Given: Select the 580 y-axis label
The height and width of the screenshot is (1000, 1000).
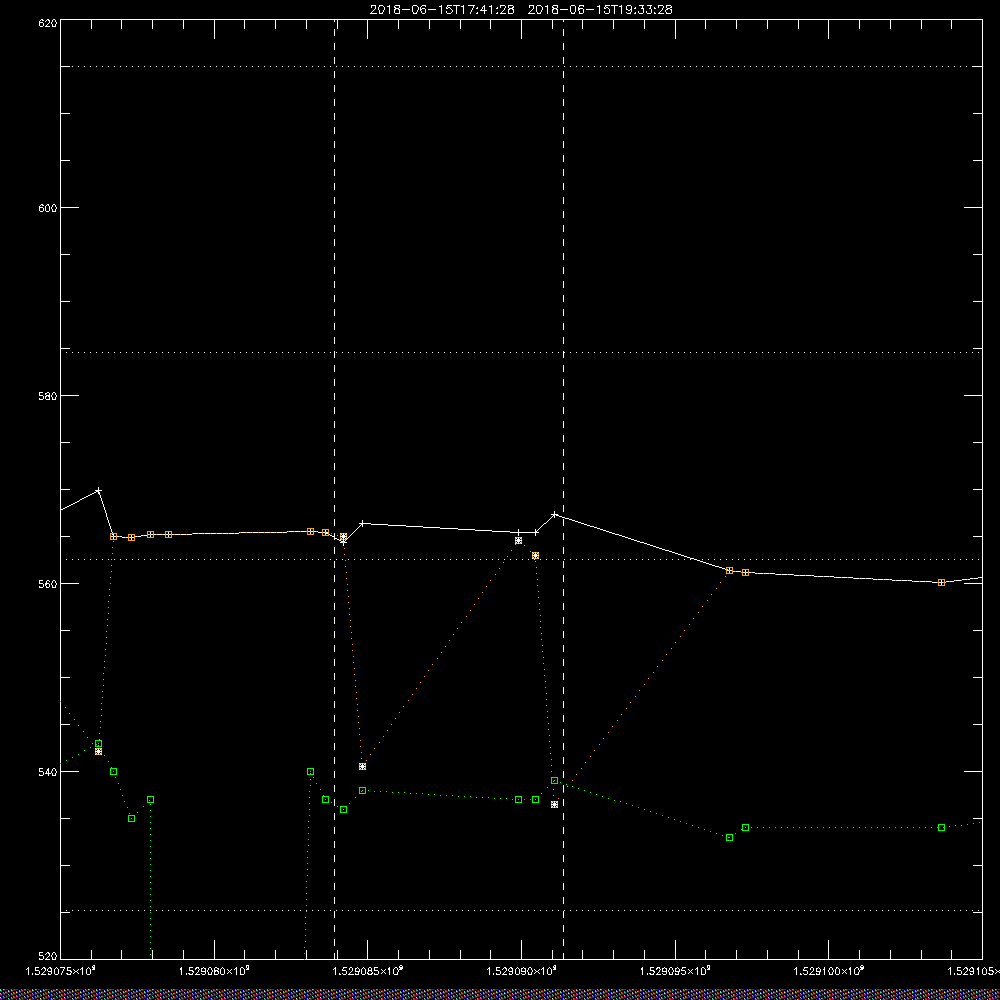Looking at the screenshot, I should [48, 395].
